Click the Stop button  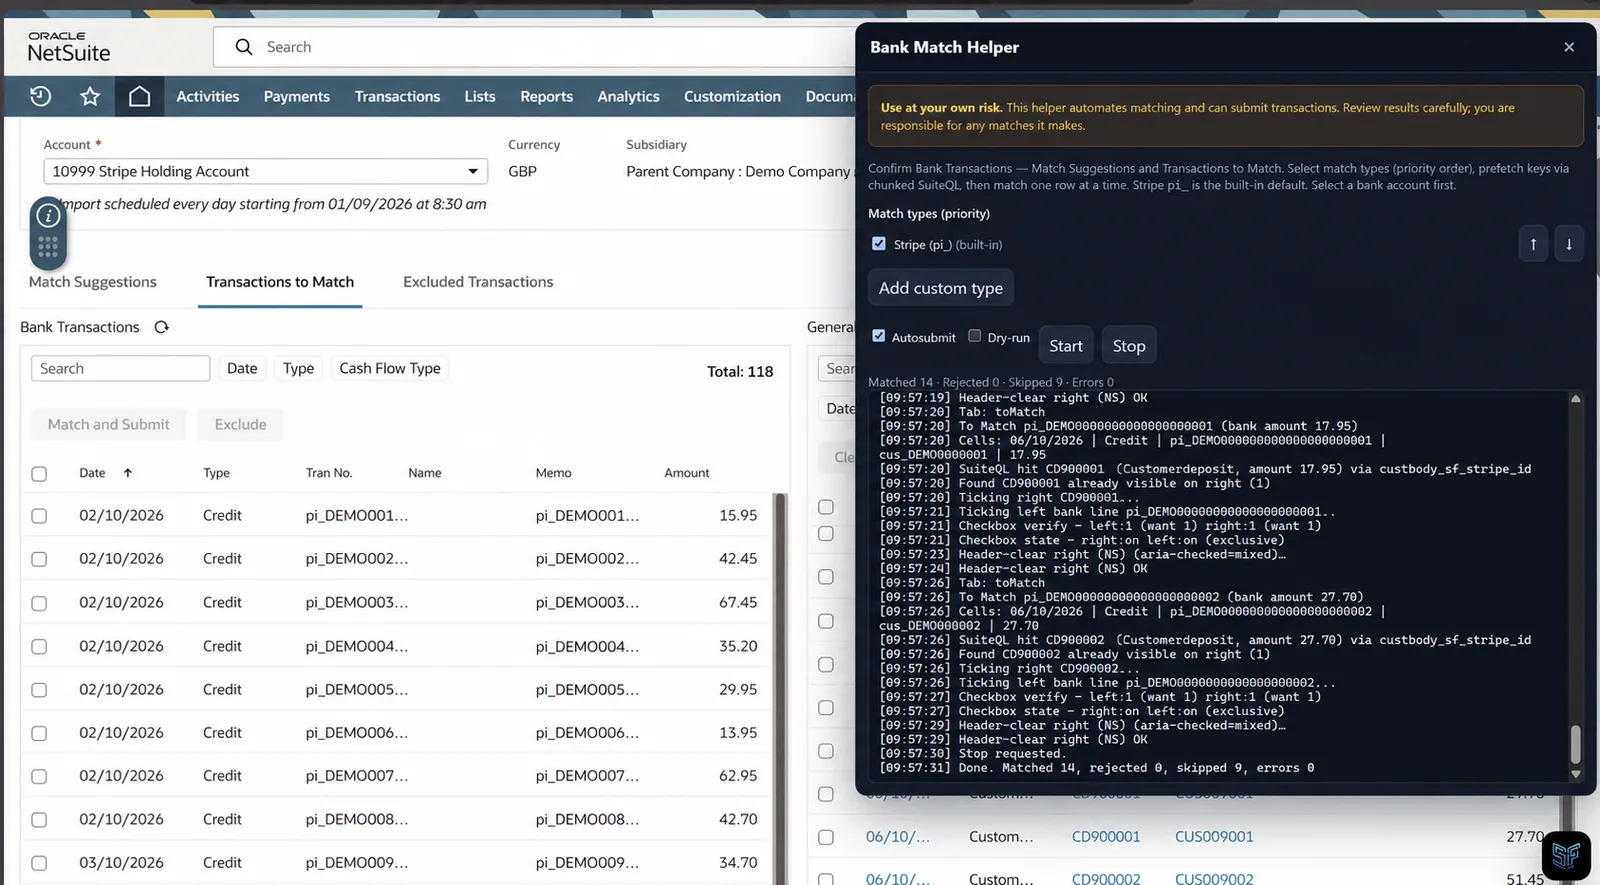[1129, 346]
